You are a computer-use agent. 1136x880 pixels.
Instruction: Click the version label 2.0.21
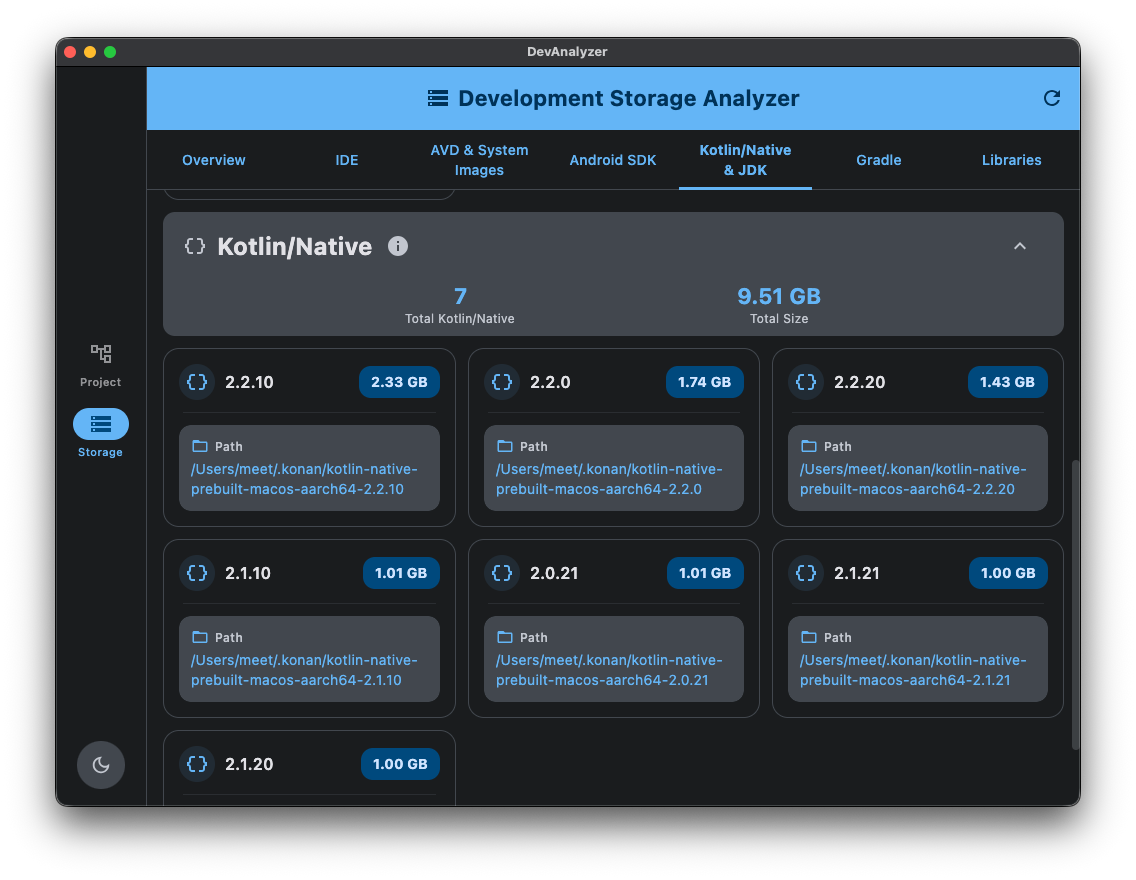(554, 573)
